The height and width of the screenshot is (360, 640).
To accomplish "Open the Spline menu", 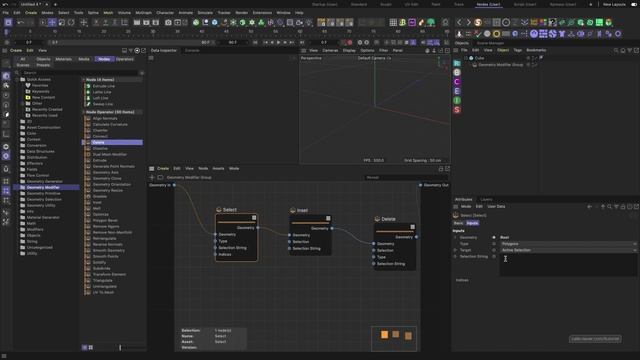I will point(93,13).
